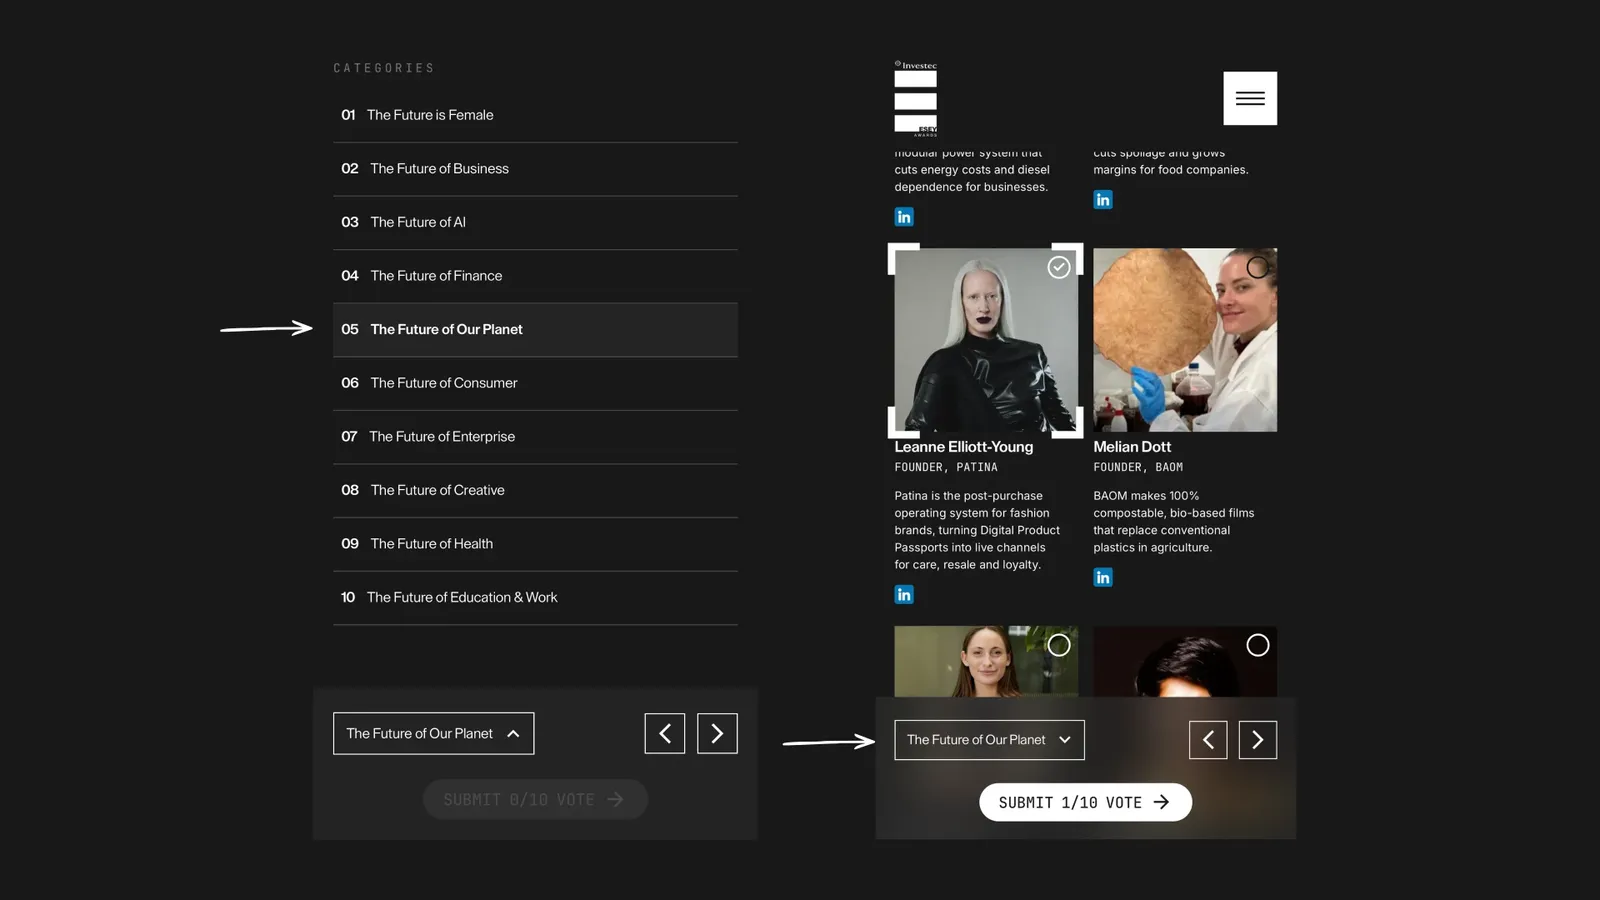Select the vote circle on Melian Dott's photo
Screen dimensions: 1600x900
(1258, 267)
